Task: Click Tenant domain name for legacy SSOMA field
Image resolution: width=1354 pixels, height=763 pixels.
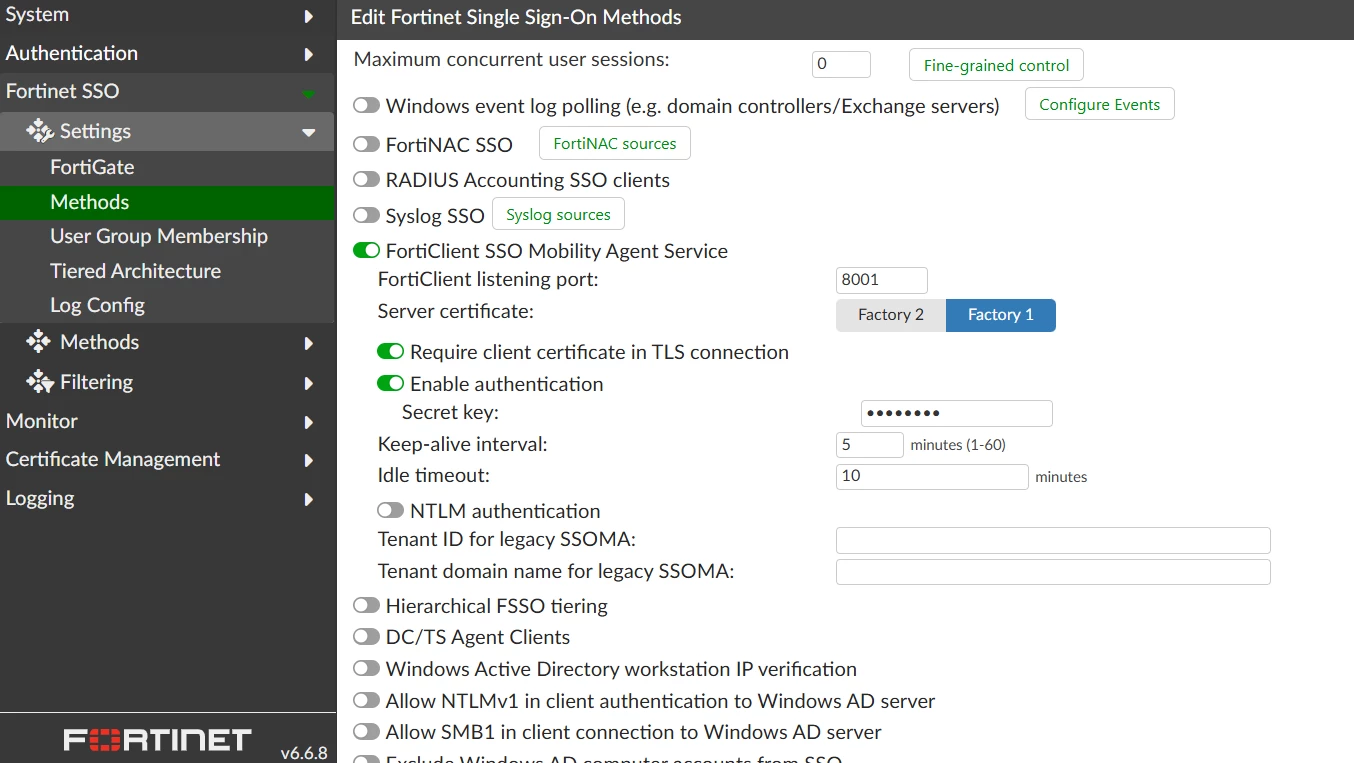Action: [1053, 572]
